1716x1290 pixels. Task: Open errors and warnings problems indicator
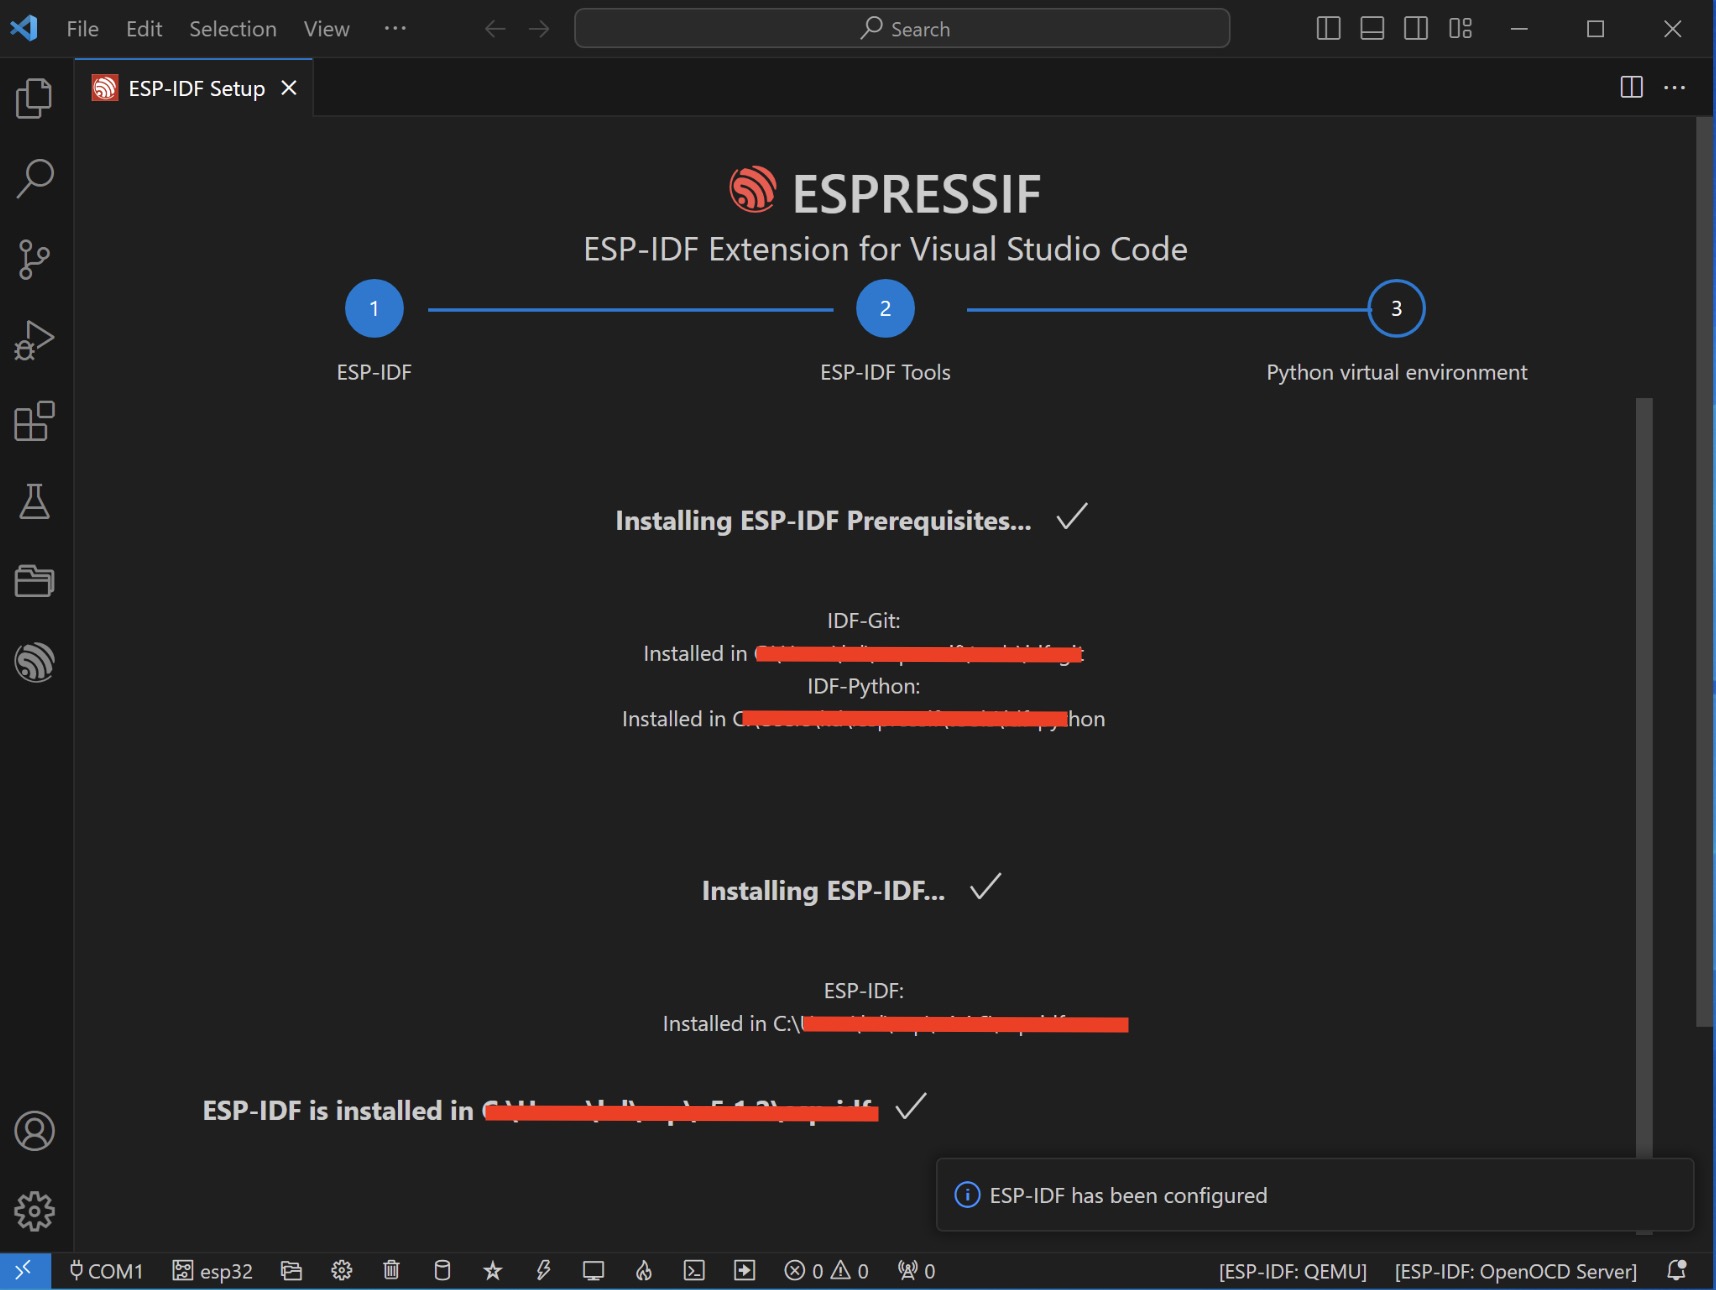point(827,1271)
